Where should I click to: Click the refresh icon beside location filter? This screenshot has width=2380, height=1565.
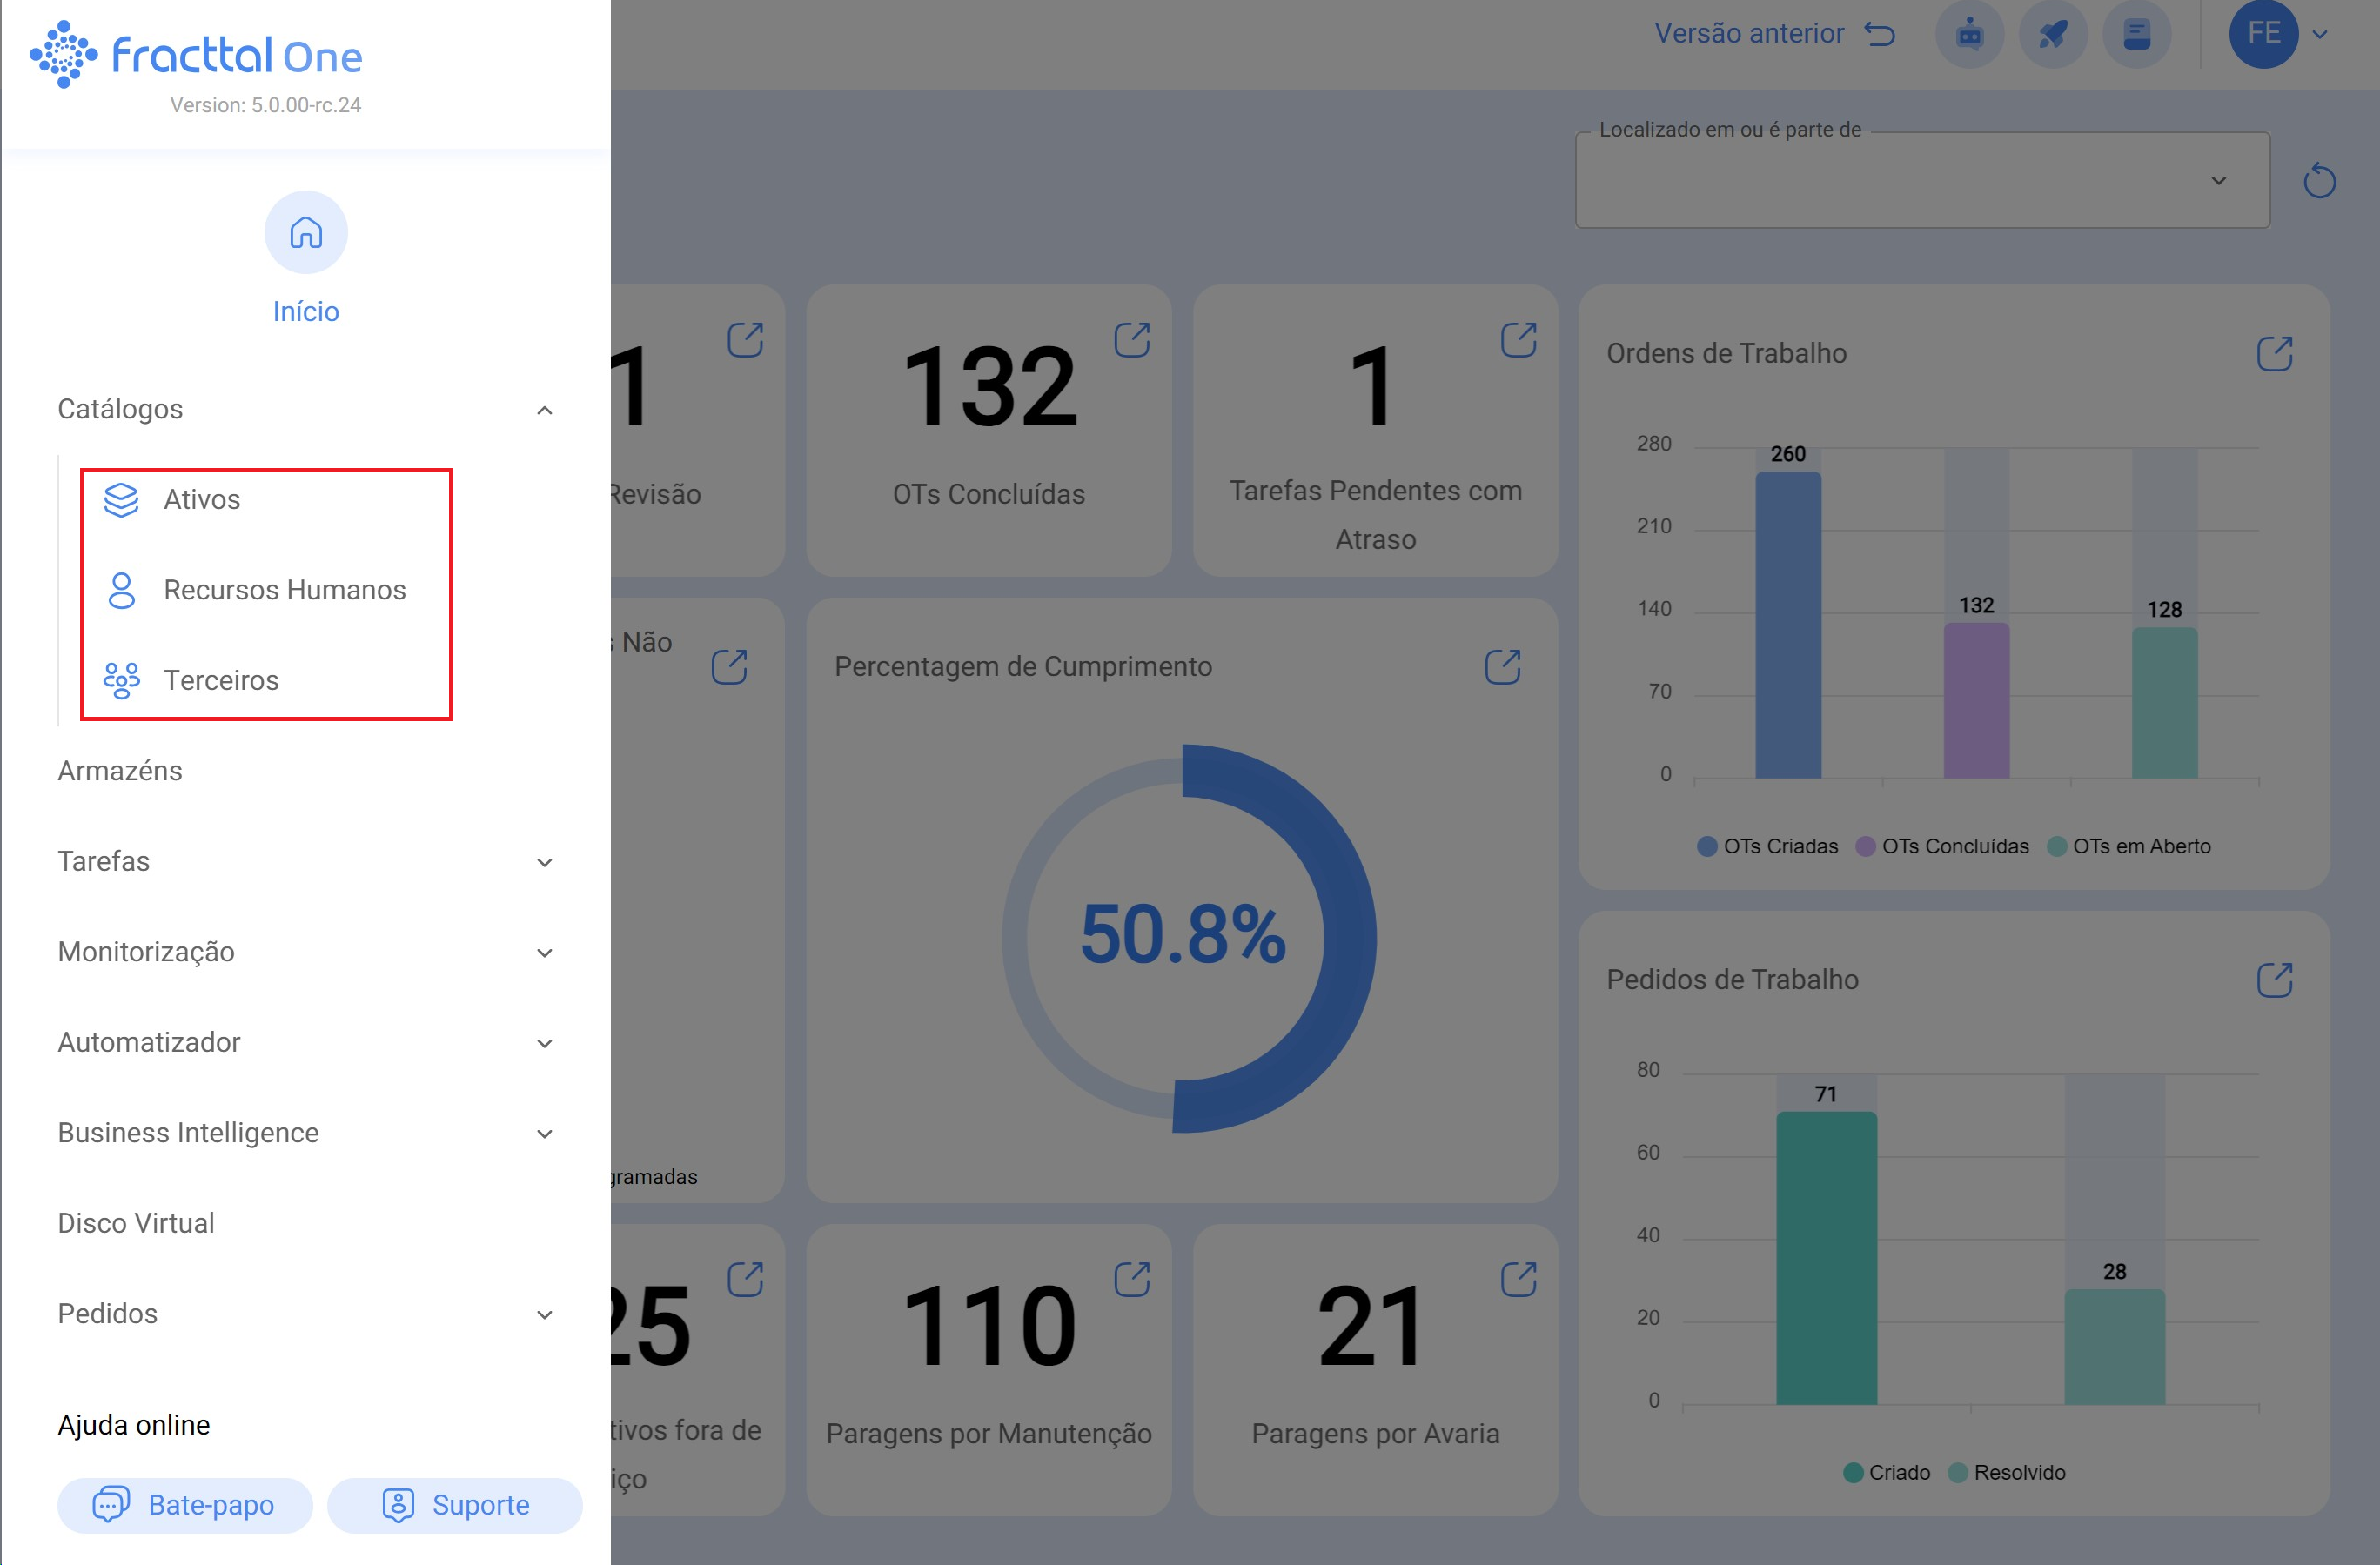point(2319,182)
